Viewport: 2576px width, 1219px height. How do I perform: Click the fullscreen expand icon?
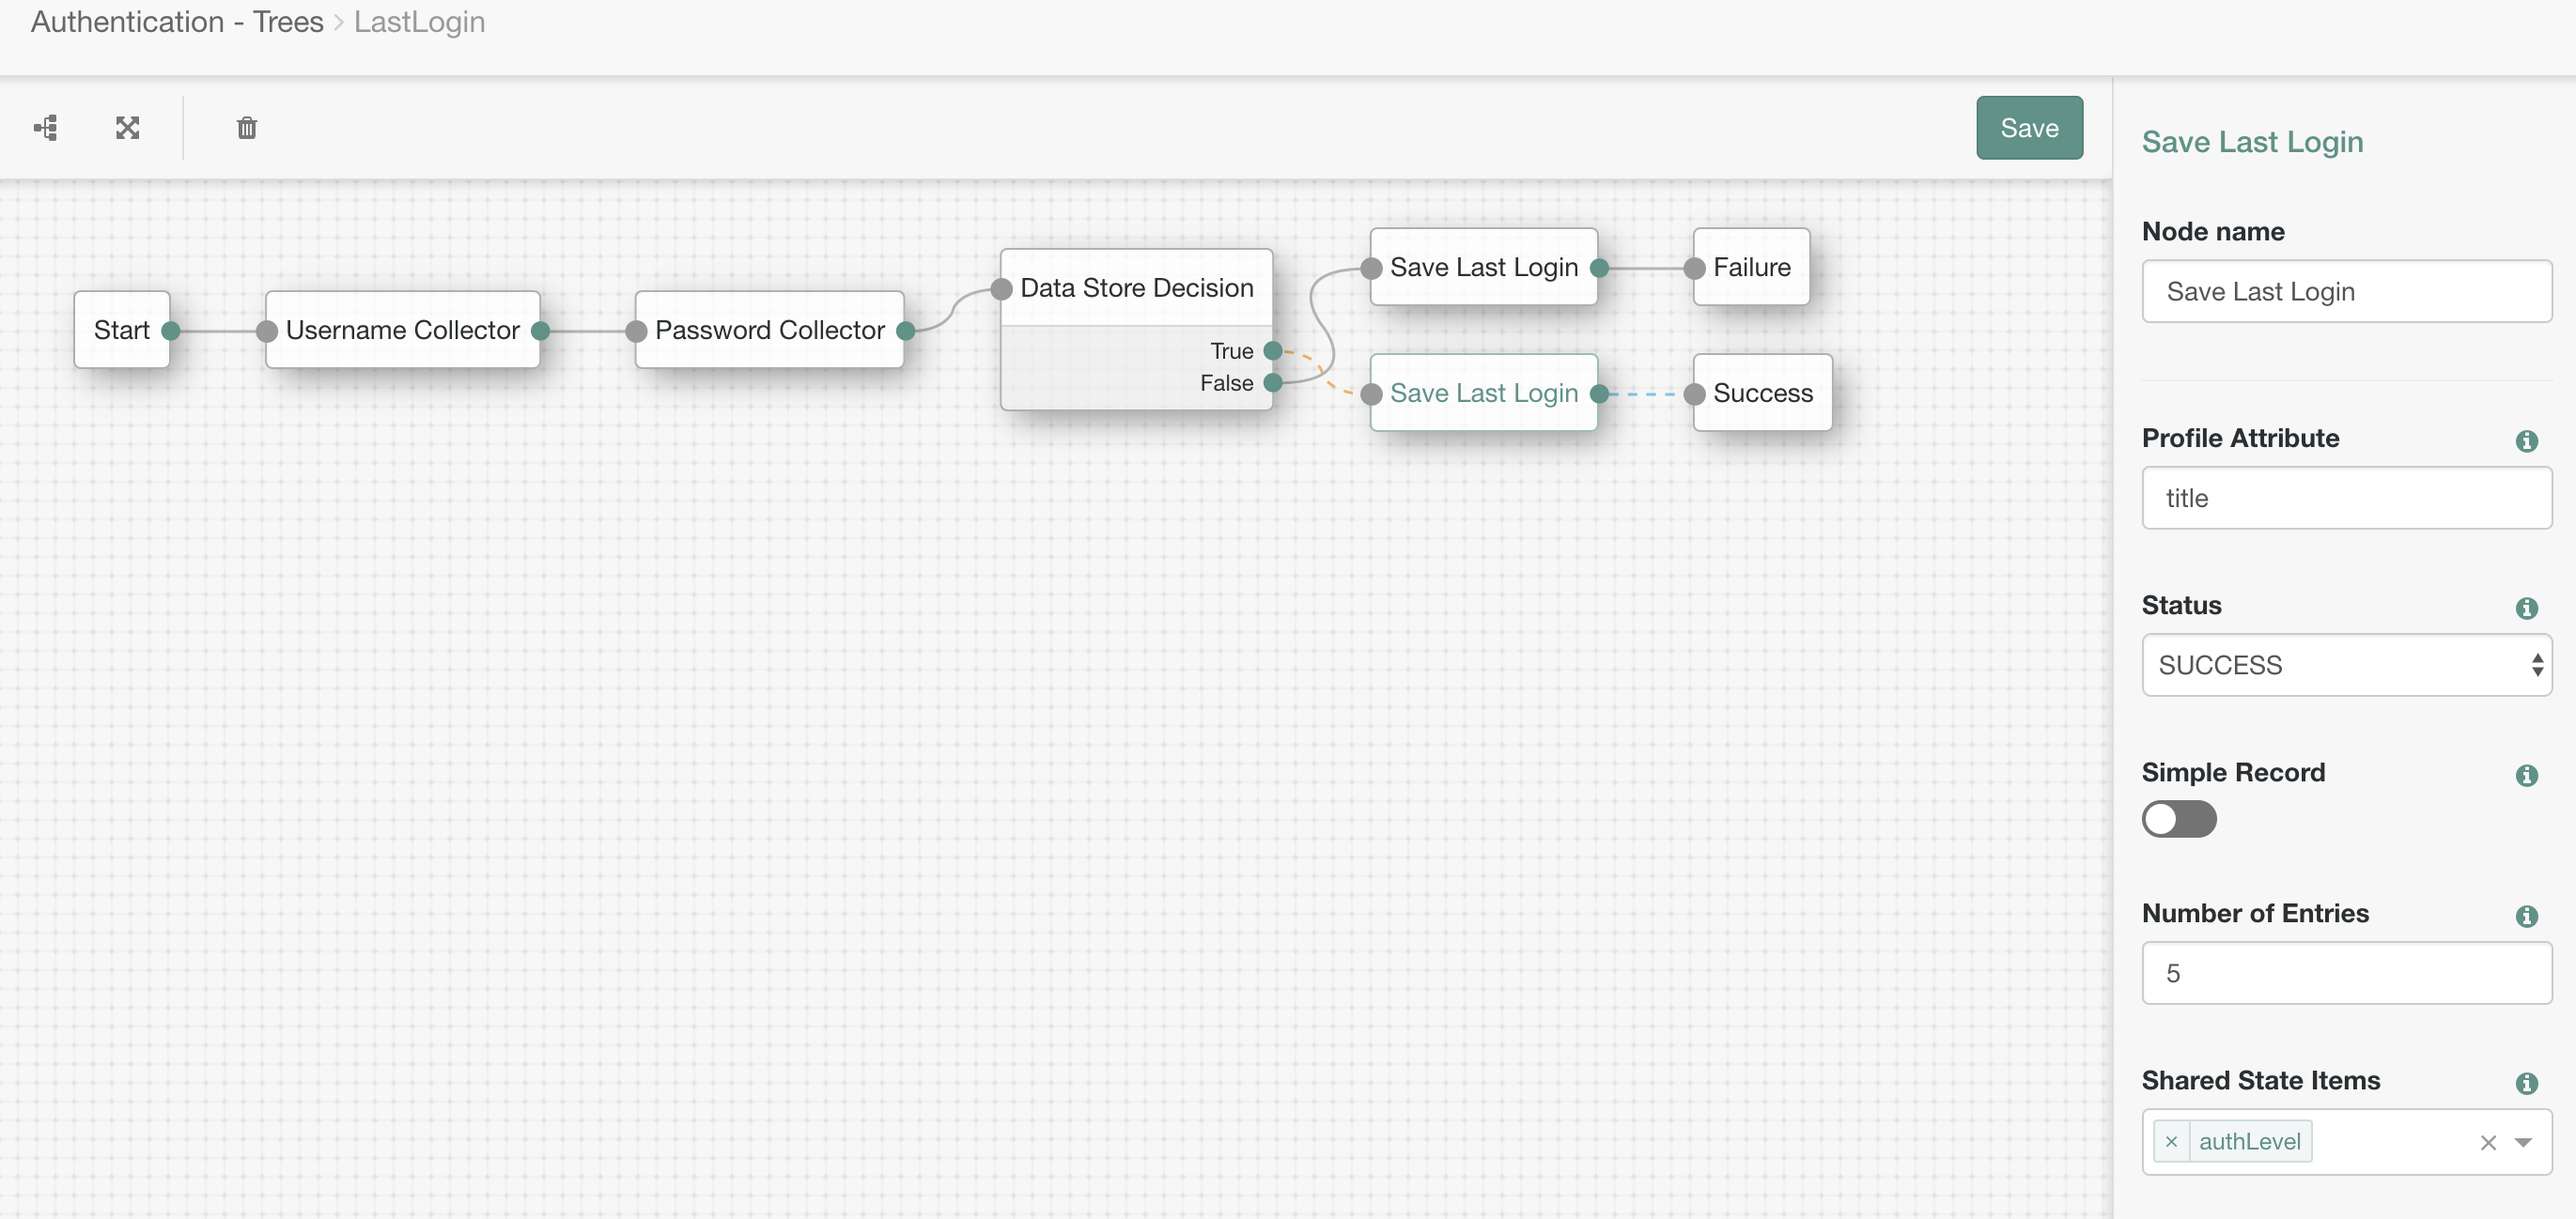[127, 128]
